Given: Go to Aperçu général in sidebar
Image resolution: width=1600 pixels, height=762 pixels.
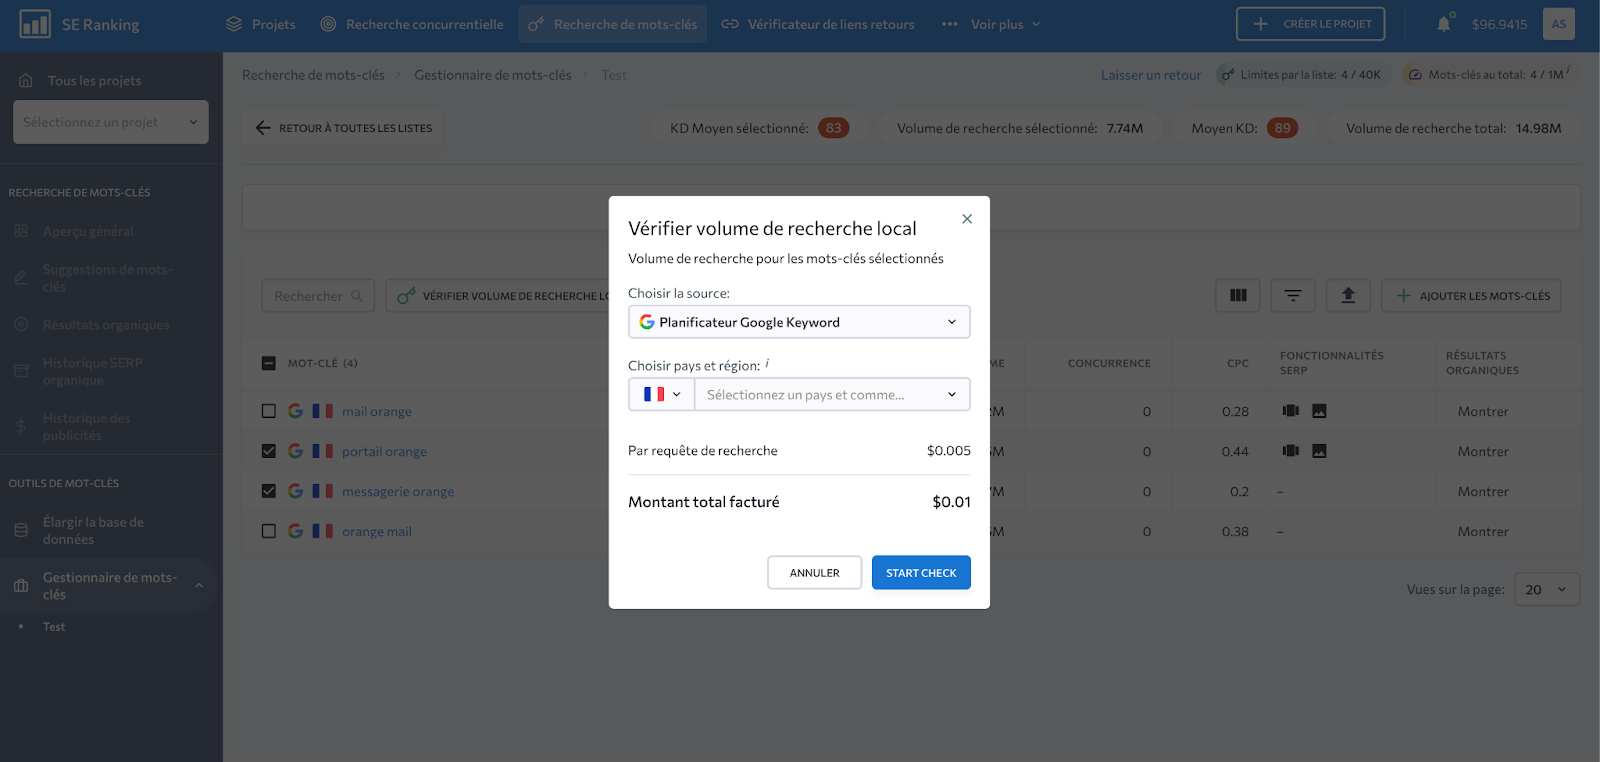Looking at the screenshot, I should (88, 231).
